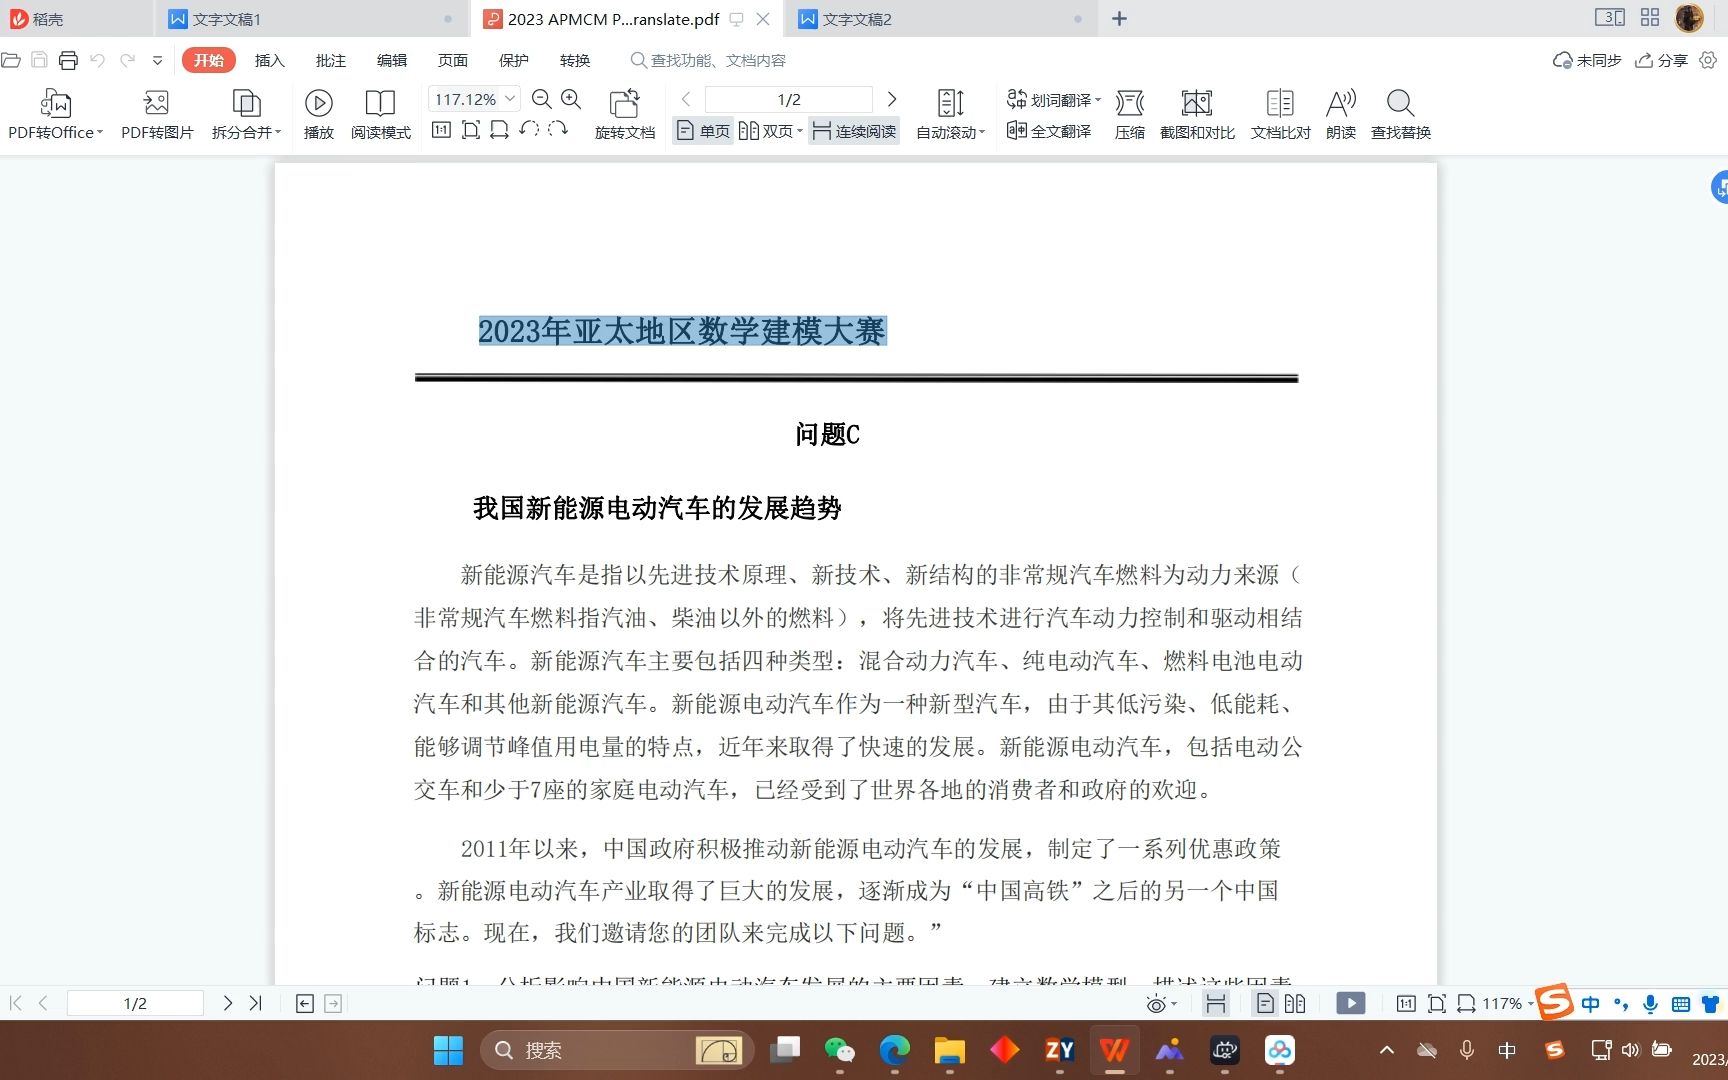Click the zoom out magnifier icon
1728x1080 pixels.
pyautogui.click(x=542, y=99)
